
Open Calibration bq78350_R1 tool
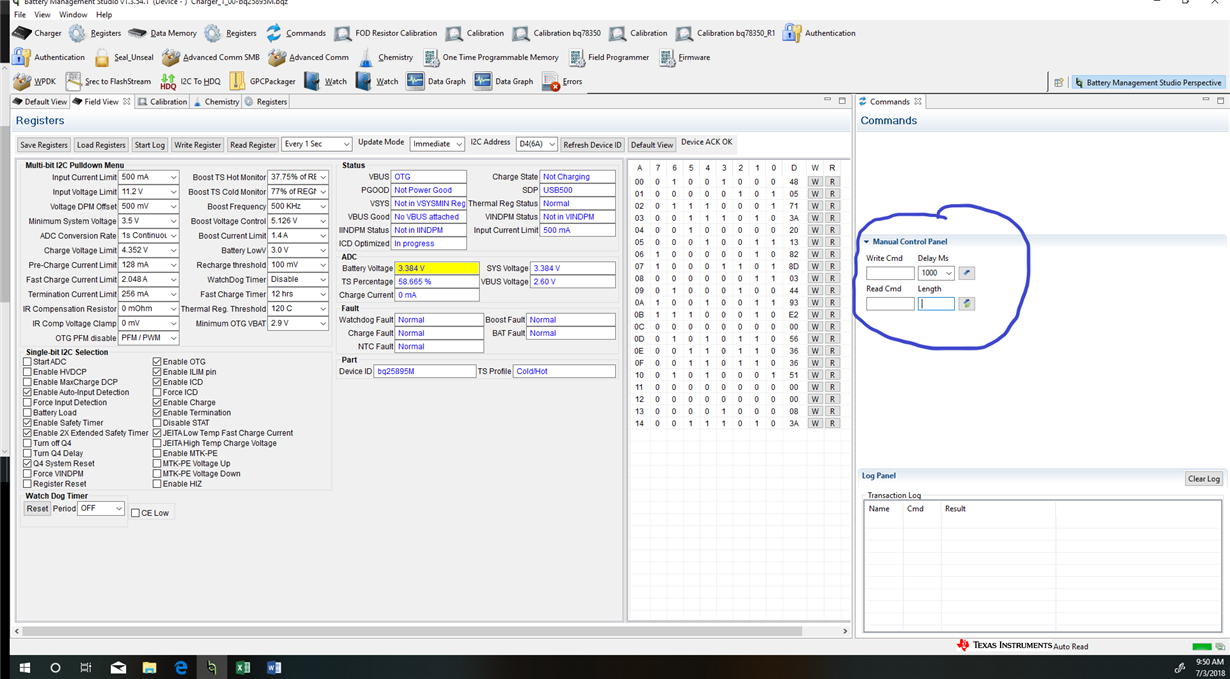[x=725, y=33]
